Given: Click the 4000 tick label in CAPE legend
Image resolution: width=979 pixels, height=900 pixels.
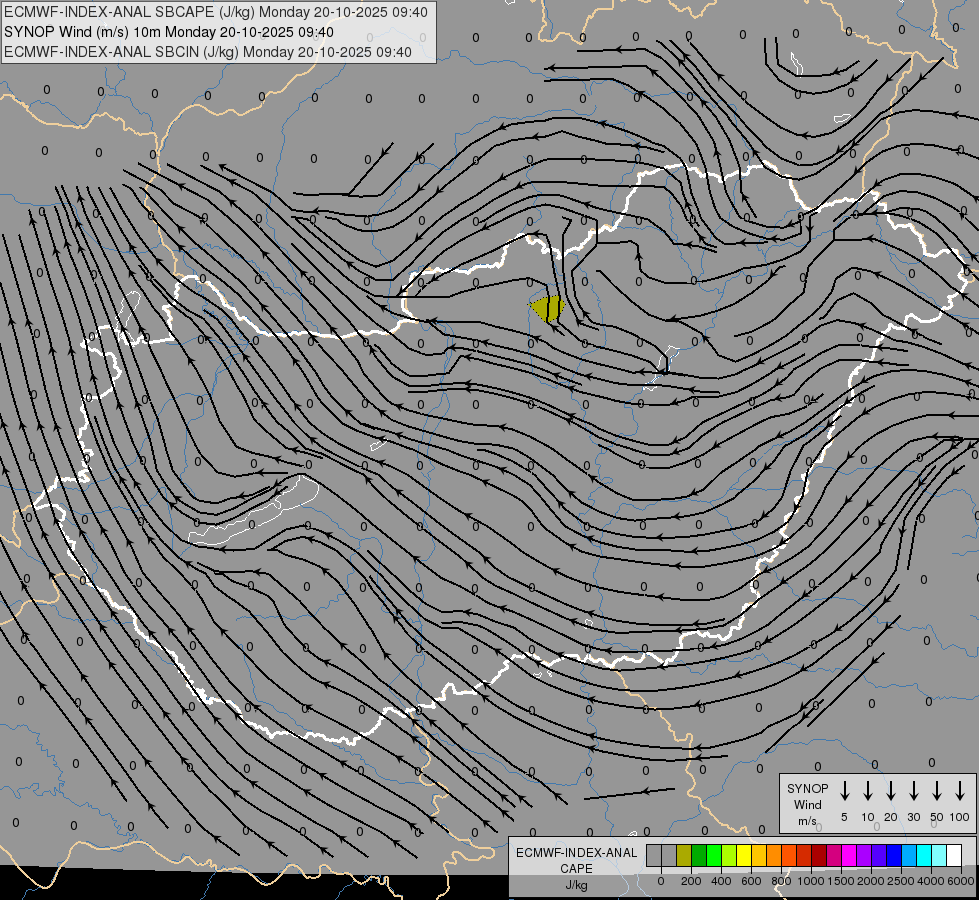Looking at the screenshot, I should [x=932, y=881].
